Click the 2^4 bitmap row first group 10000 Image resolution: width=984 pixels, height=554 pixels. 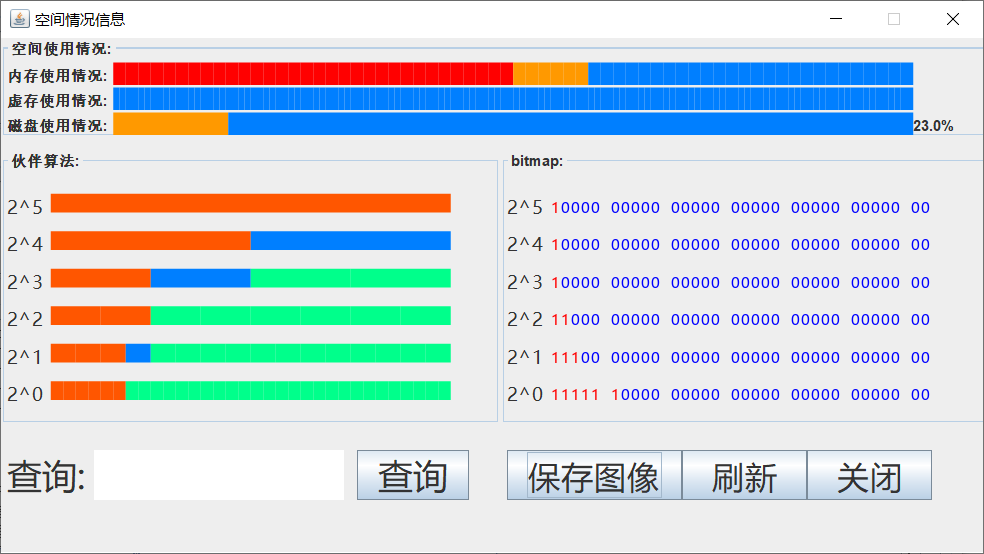click(x=575, y=245)
